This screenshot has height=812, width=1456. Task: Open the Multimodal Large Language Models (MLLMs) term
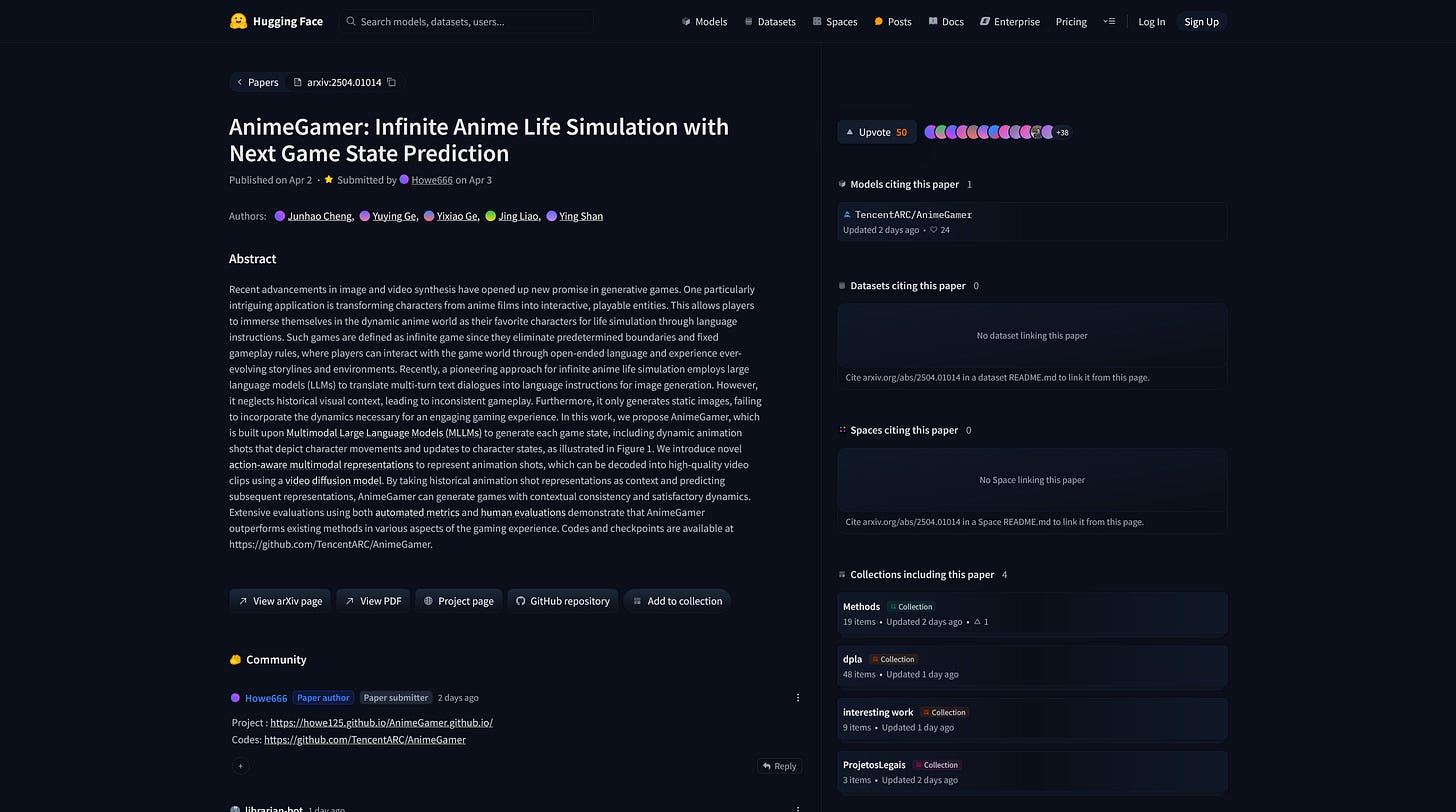[x=384, y=433]
